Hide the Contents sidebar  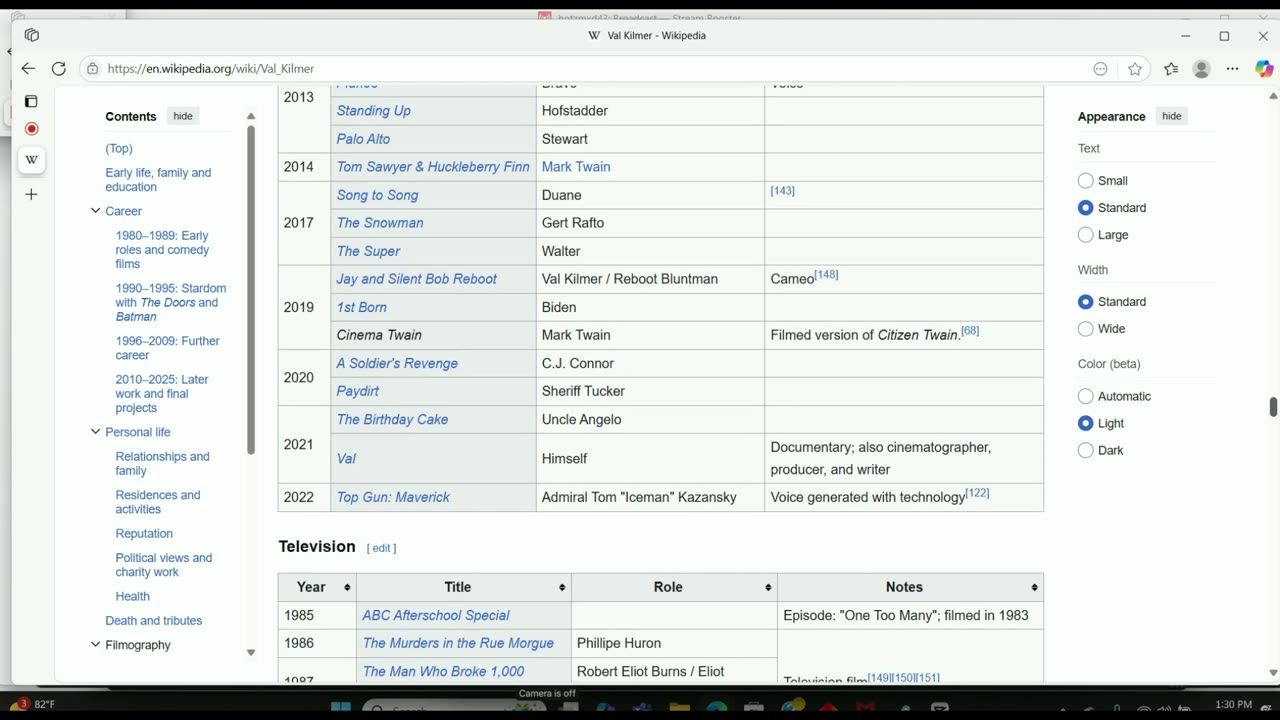click(x=183, y=116)
